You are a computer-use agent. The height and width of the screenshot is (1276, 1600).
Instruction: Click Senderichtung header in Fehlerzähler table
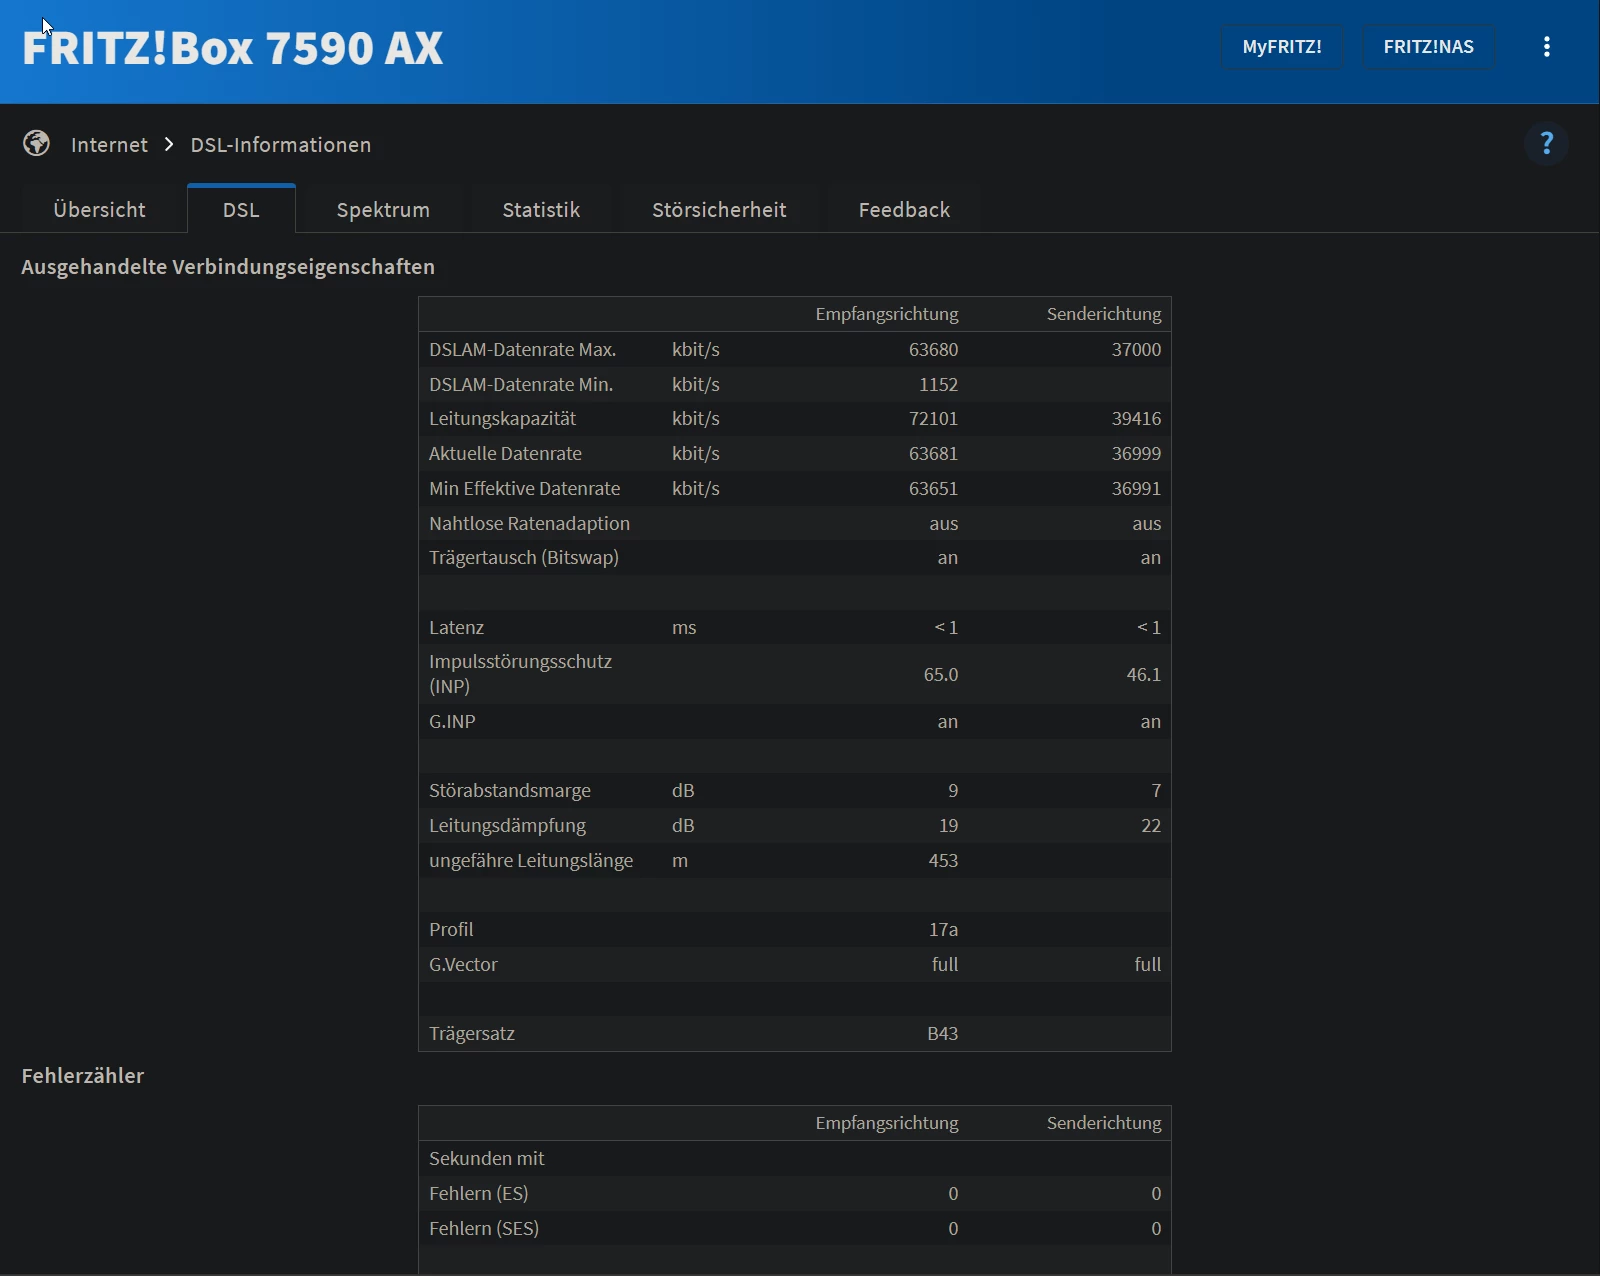click(1104, 1124)
